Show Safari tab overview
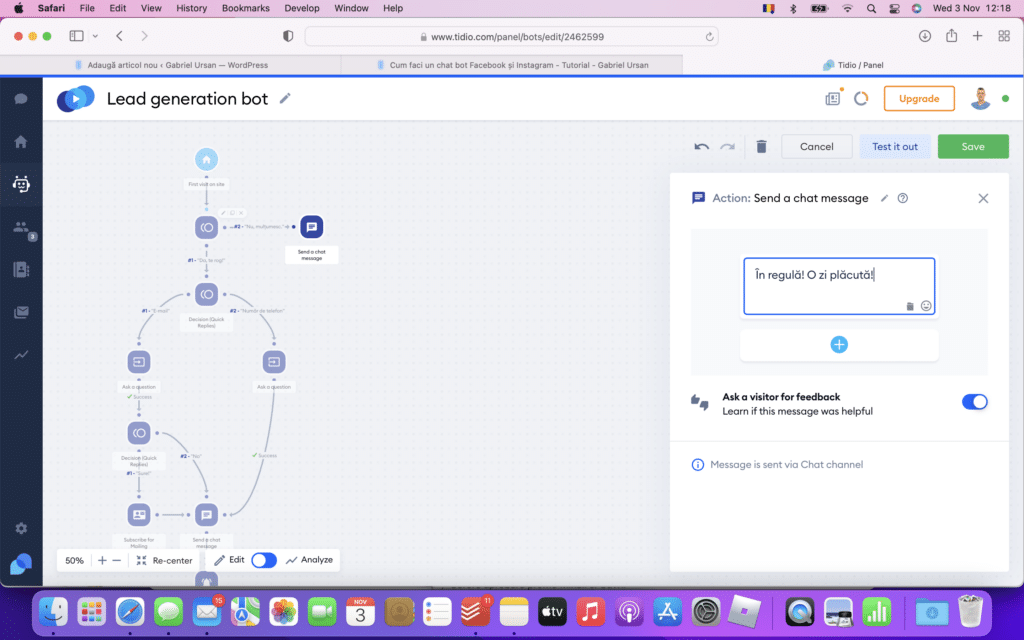 [x=1004, y=37]
